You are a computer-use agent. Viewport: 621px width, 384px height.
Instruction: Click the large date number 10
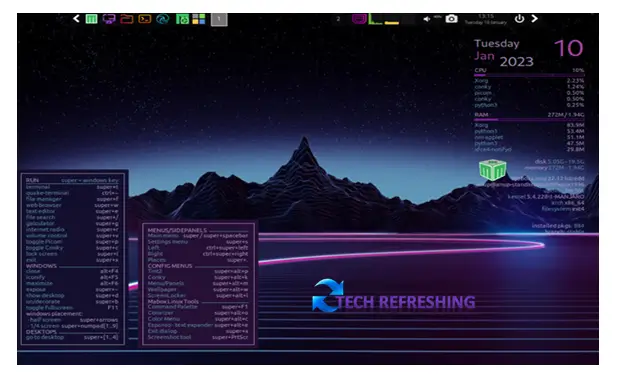(568, 48)
